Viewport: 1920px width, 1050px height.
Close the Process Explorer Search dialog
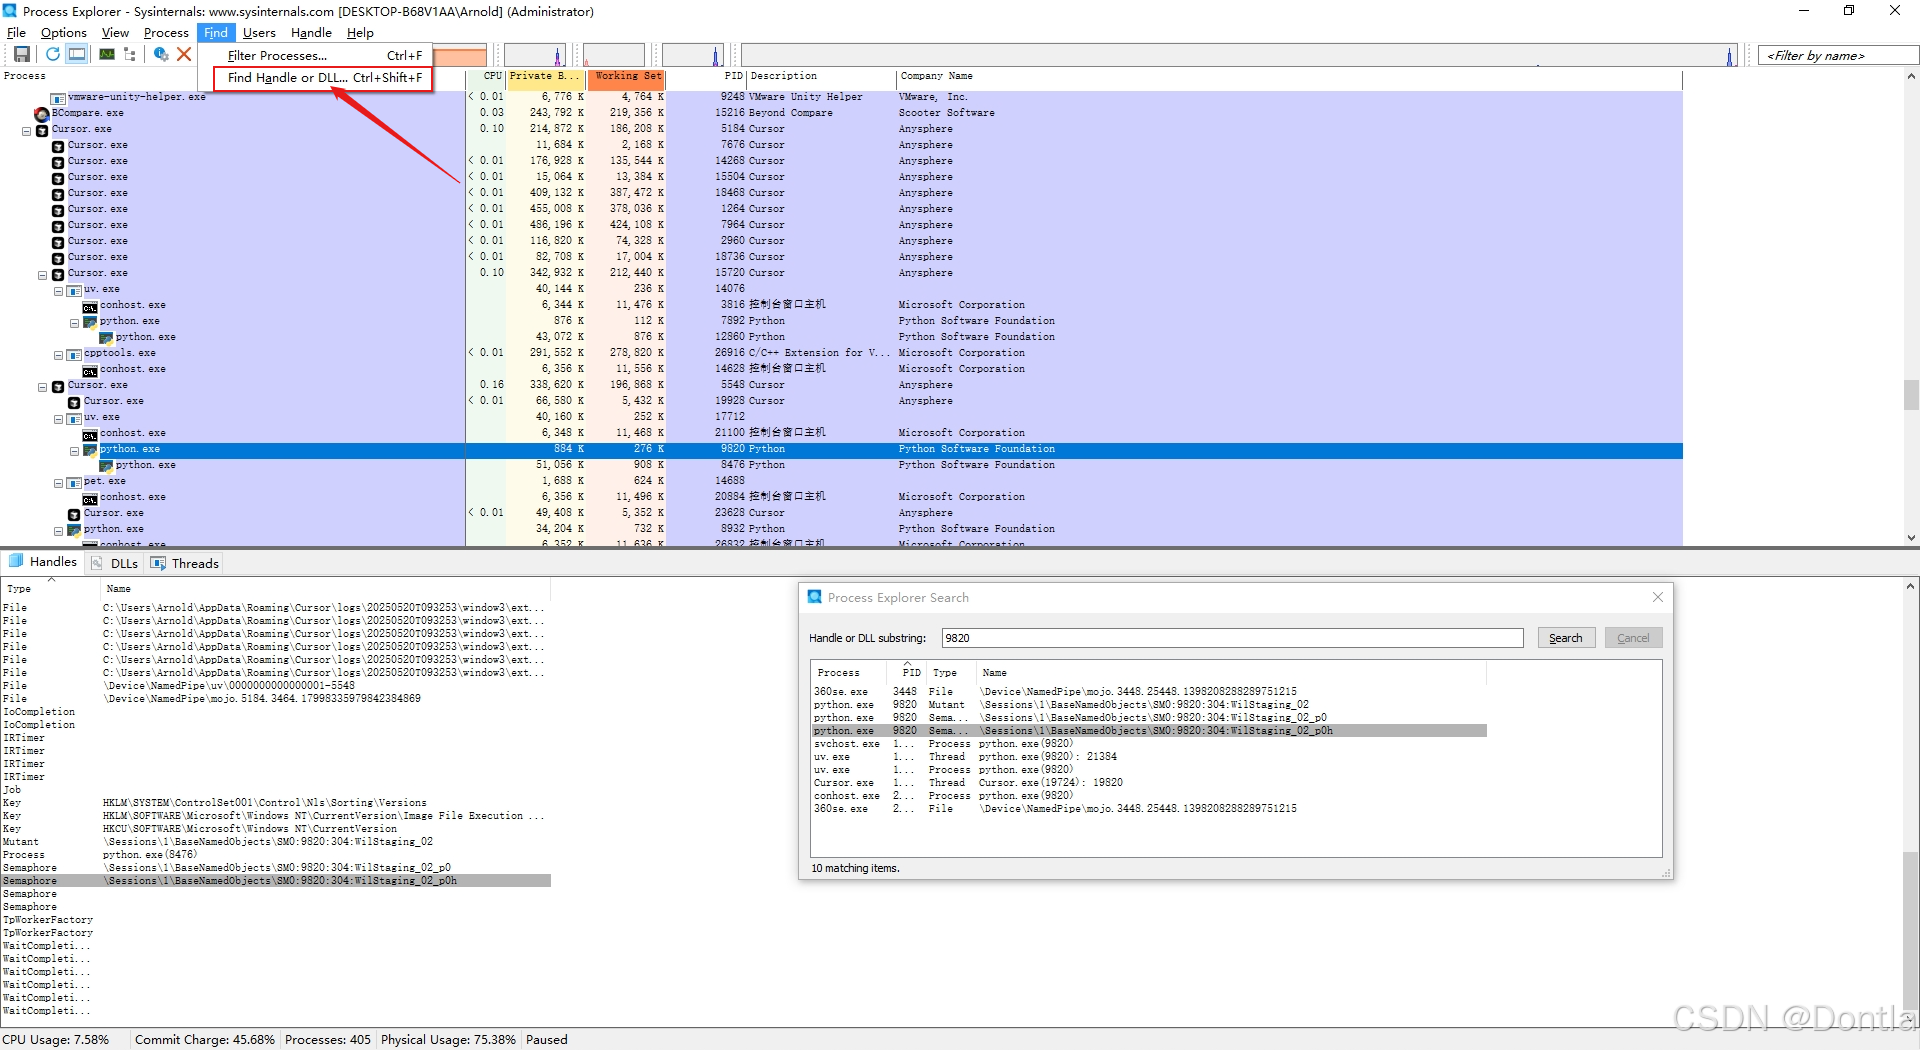(1657, 597)
